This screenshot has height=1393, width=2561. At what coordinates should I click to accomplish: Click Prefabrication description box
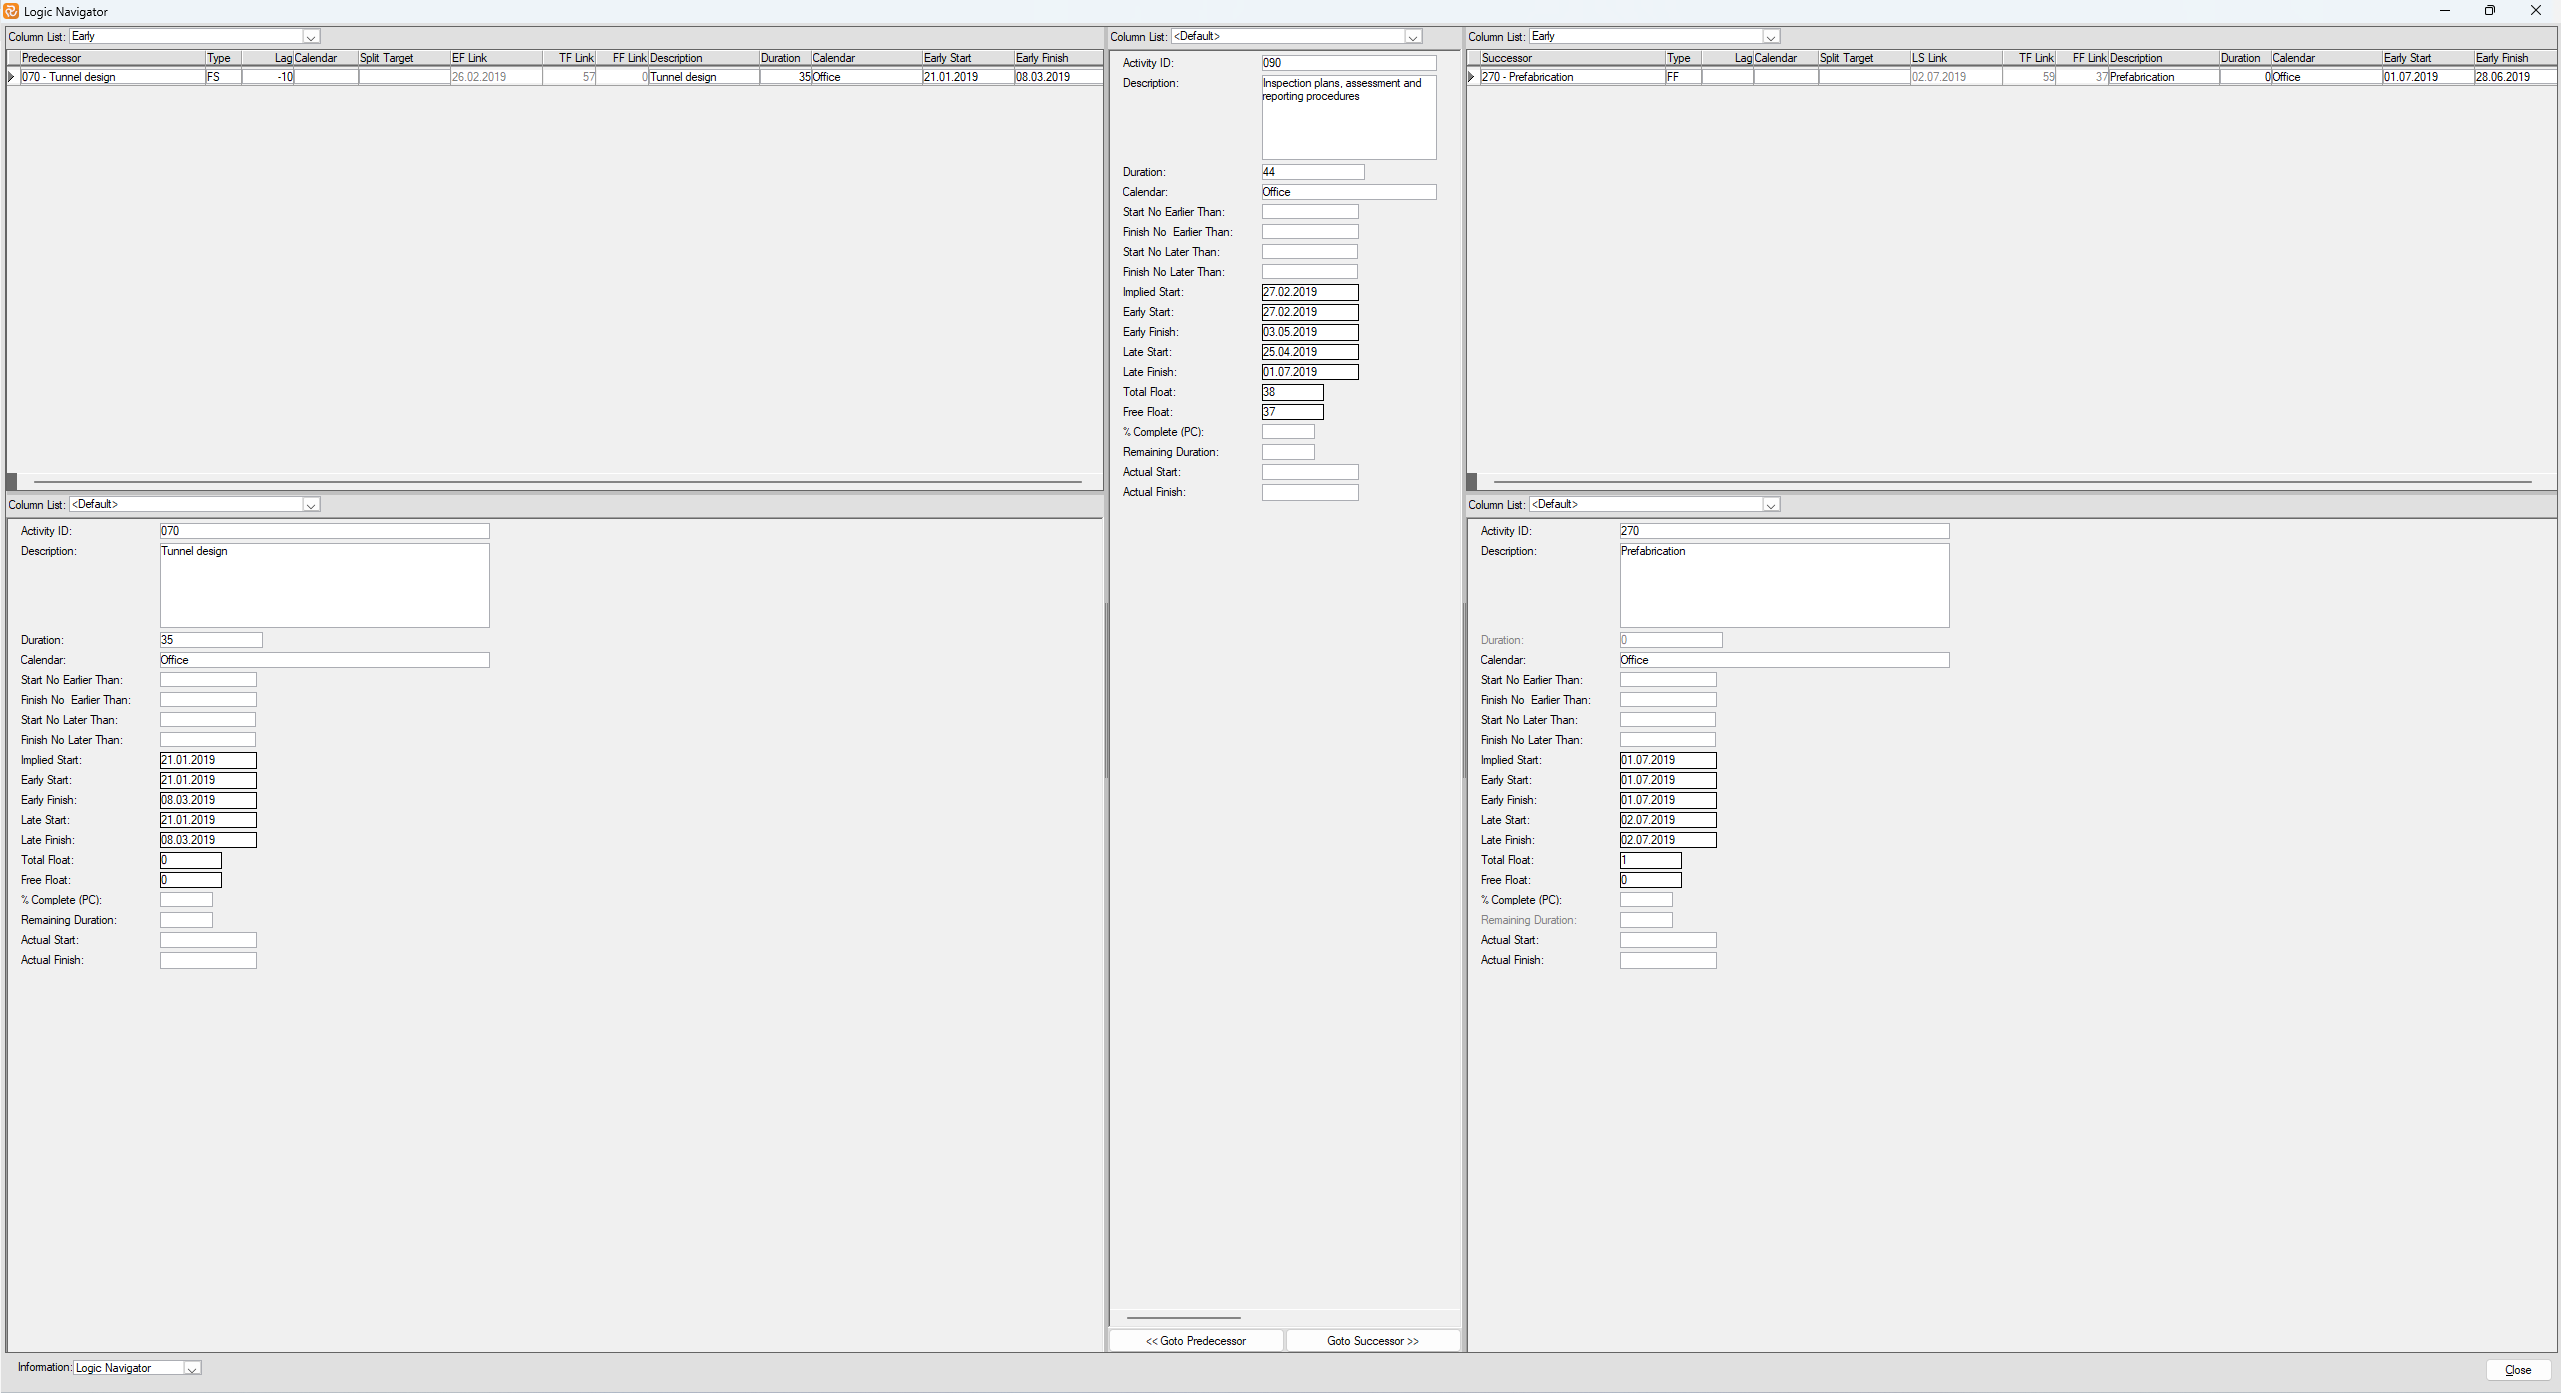[x=1785, y=586]
